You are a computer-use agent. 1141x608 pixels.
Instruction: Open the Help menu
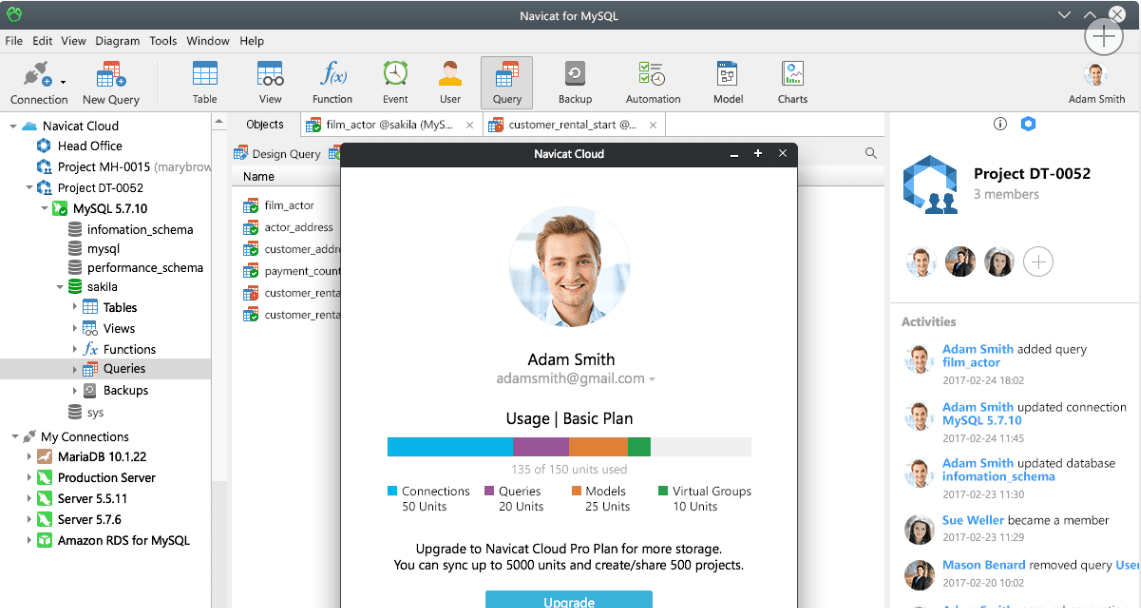(252, 41)
